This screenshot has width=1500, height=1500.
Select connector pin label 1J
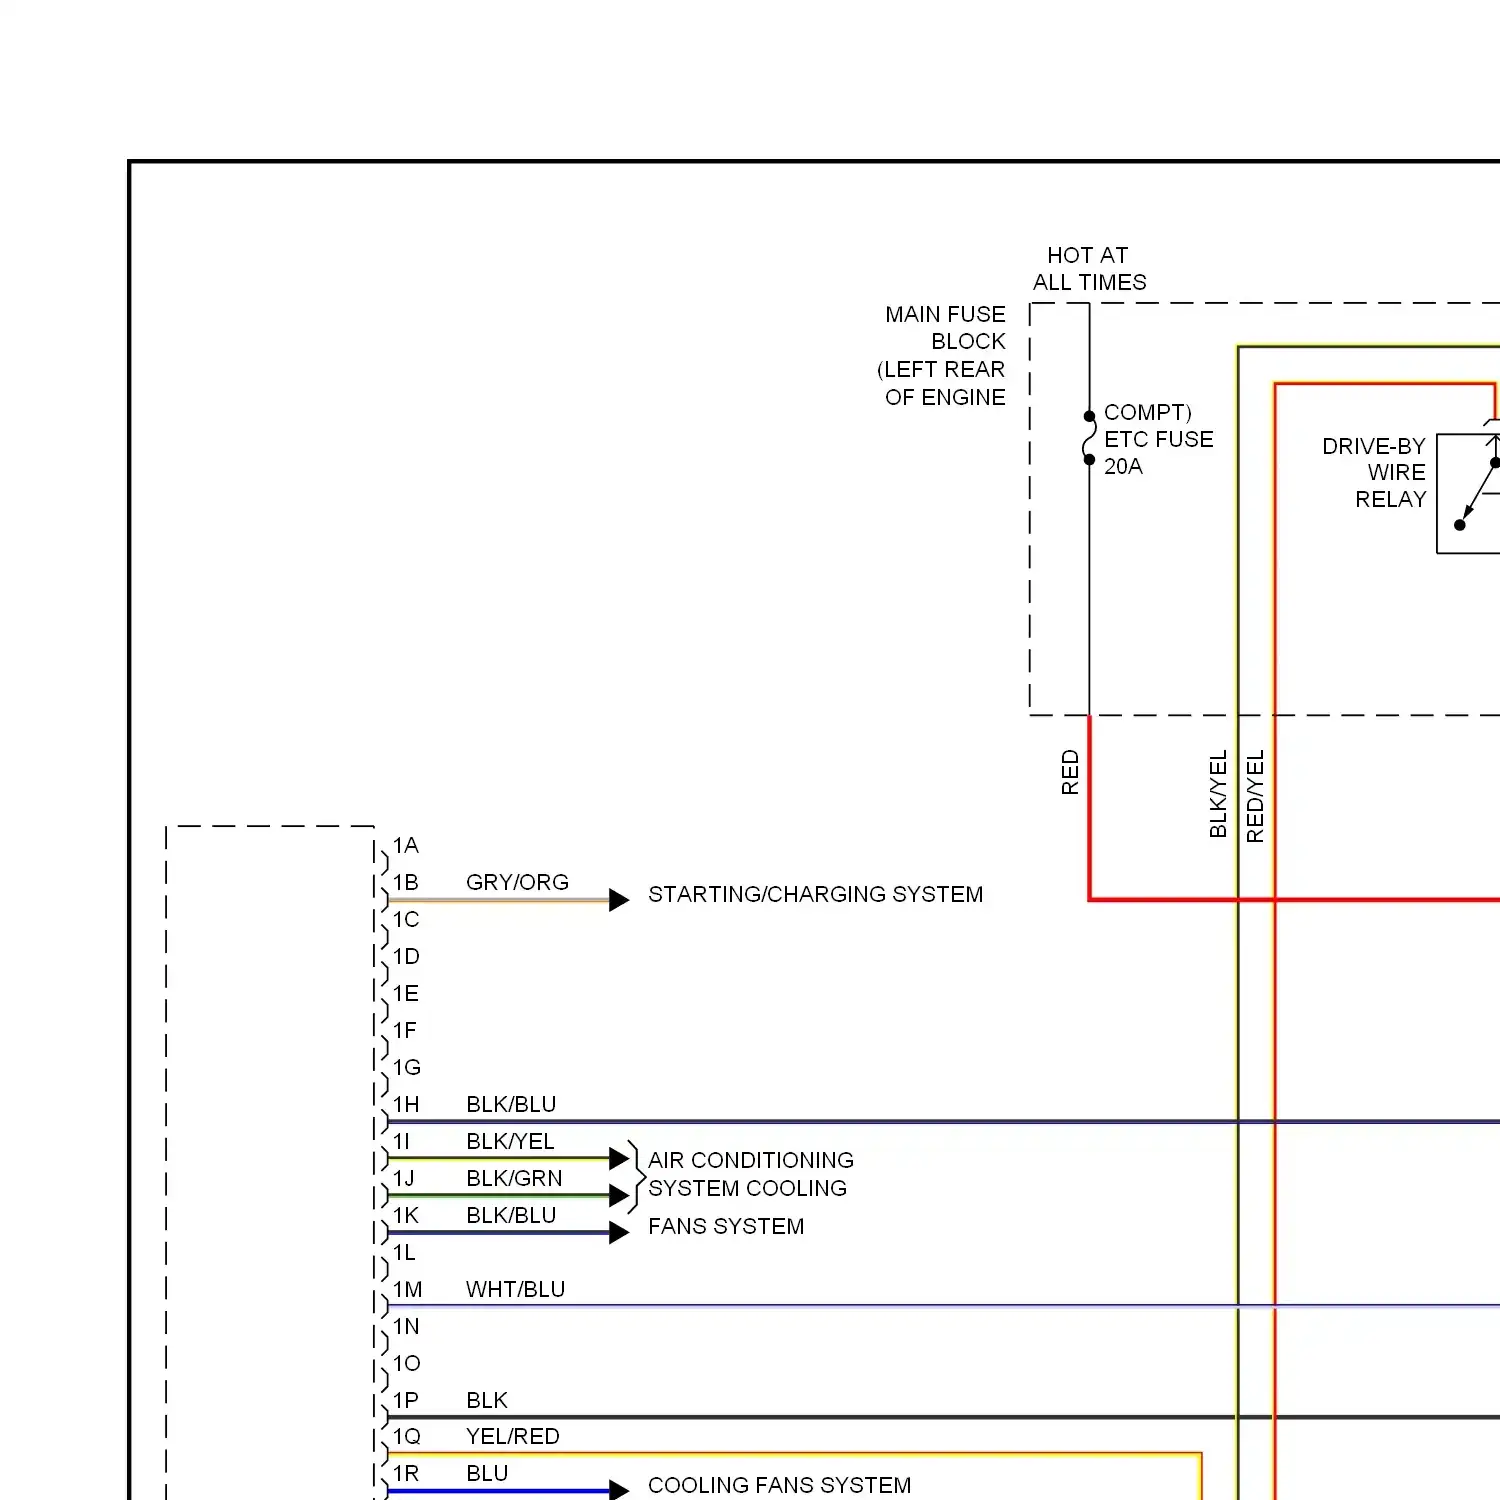[x=403, y=1179]
